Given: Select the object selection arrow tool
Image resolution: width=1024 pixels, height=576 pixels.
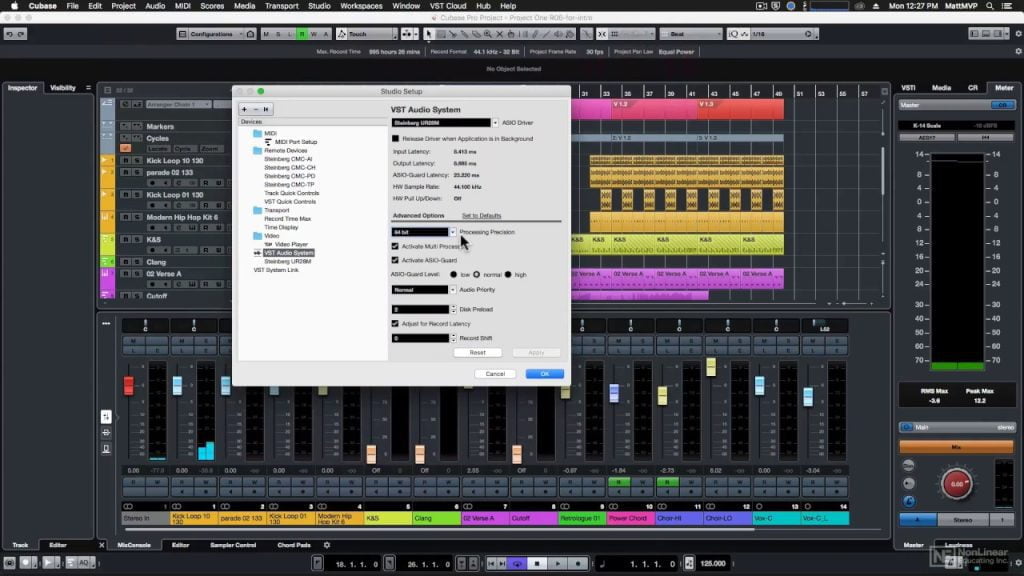Looking at the screenshot, I should [430, 34].
